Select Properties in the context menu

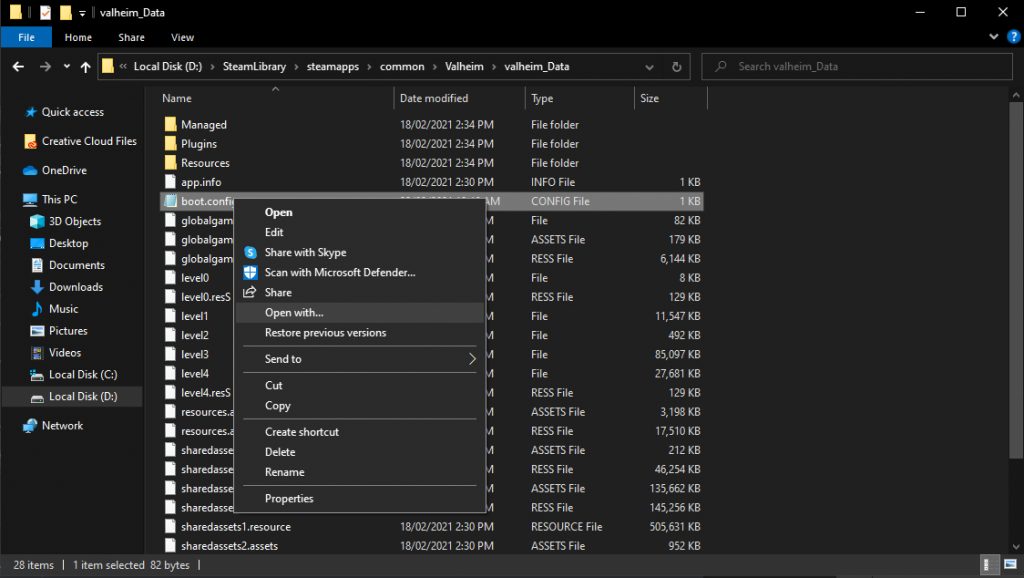point(289,498)
